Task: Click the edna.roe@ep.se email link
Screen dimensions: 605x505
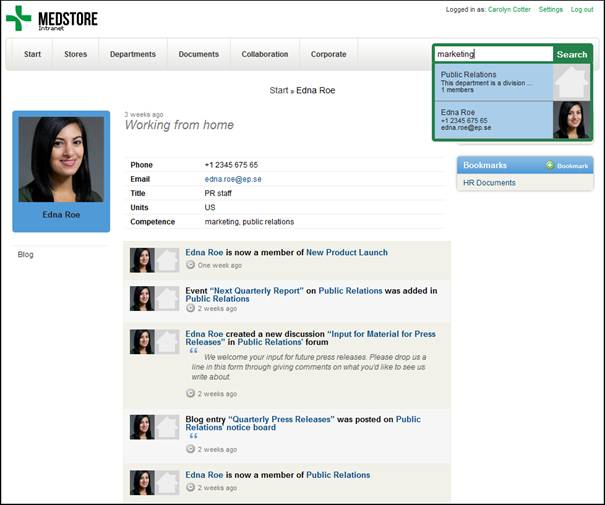Action: click(233, 179)
